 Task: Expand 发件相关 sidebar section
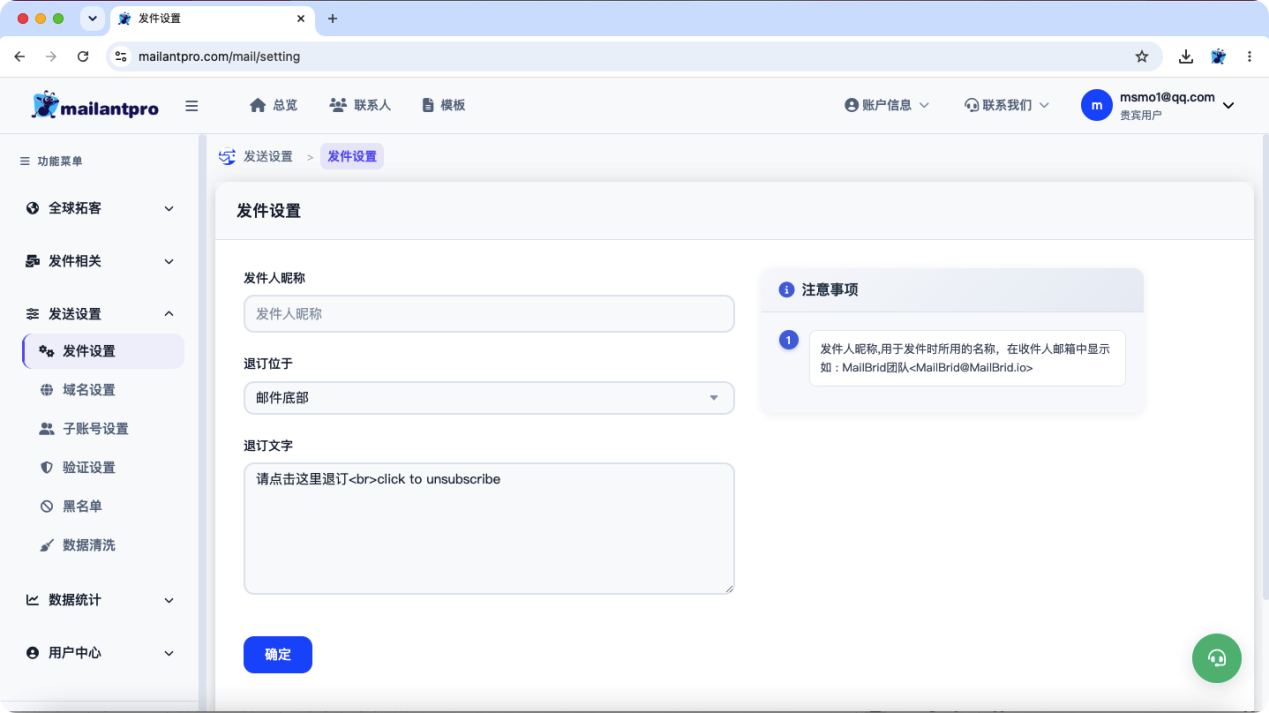click(x=100, y=261)
